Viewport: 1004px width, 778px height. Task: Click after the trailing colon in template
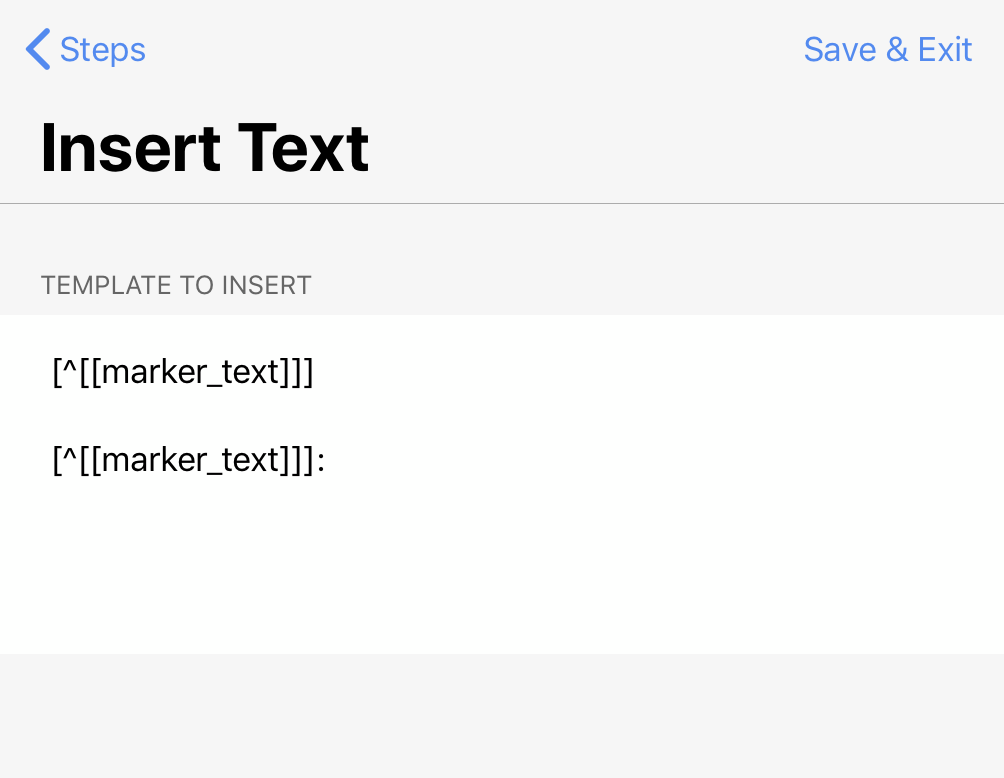click(x=328, y=460)
